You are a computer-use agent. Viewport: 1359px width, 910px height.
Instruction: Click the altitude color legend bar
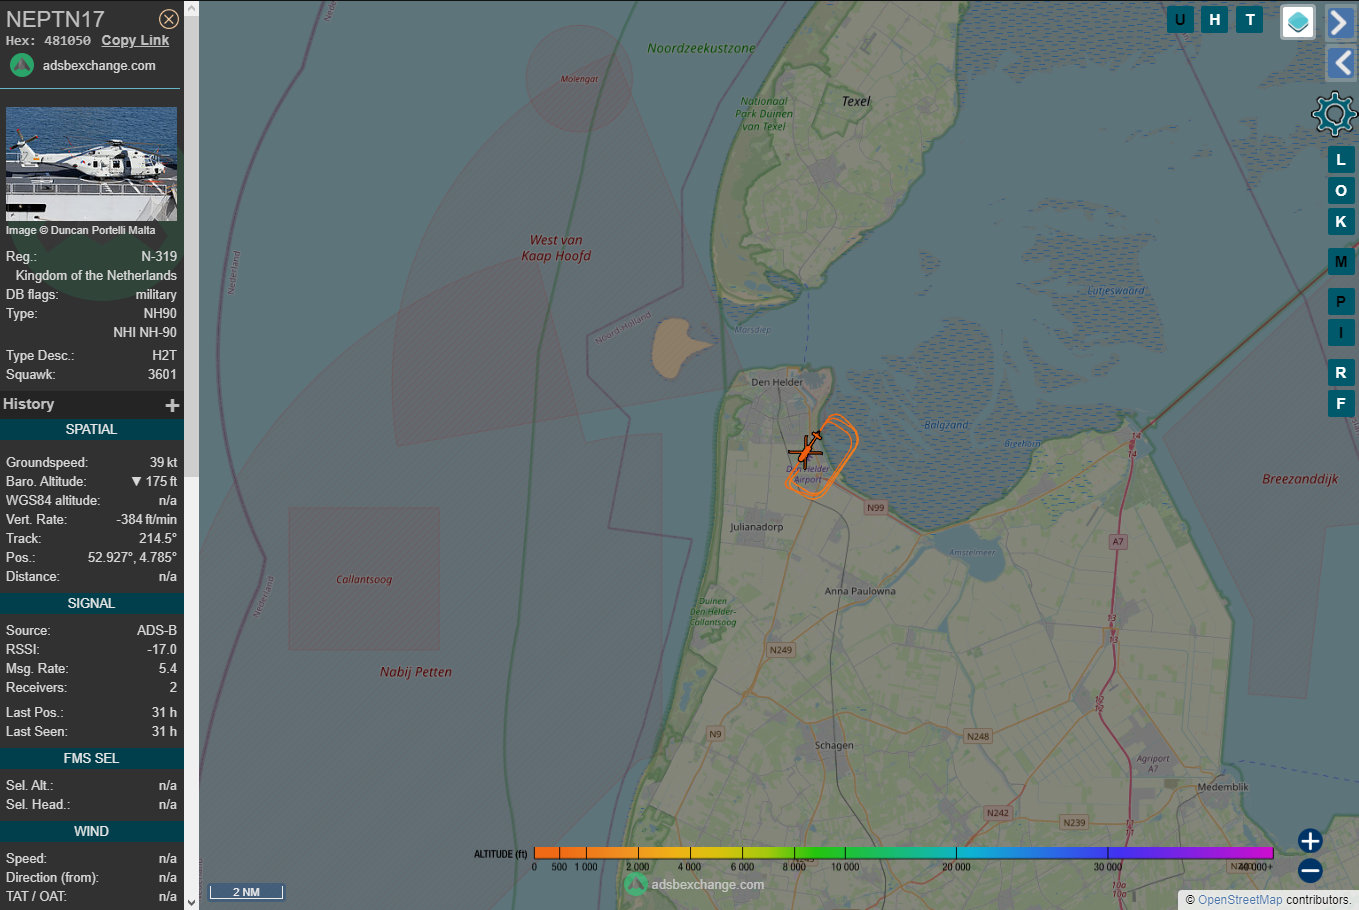[x=903, y=853]
